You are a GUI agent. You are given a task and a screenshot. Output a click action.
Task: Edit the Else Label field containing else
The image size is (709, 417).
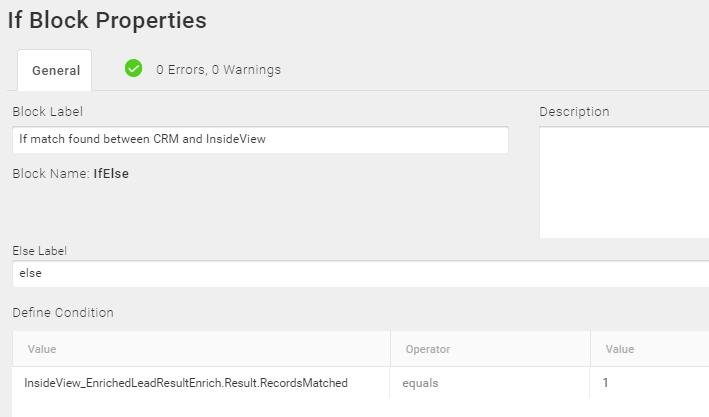361,274
